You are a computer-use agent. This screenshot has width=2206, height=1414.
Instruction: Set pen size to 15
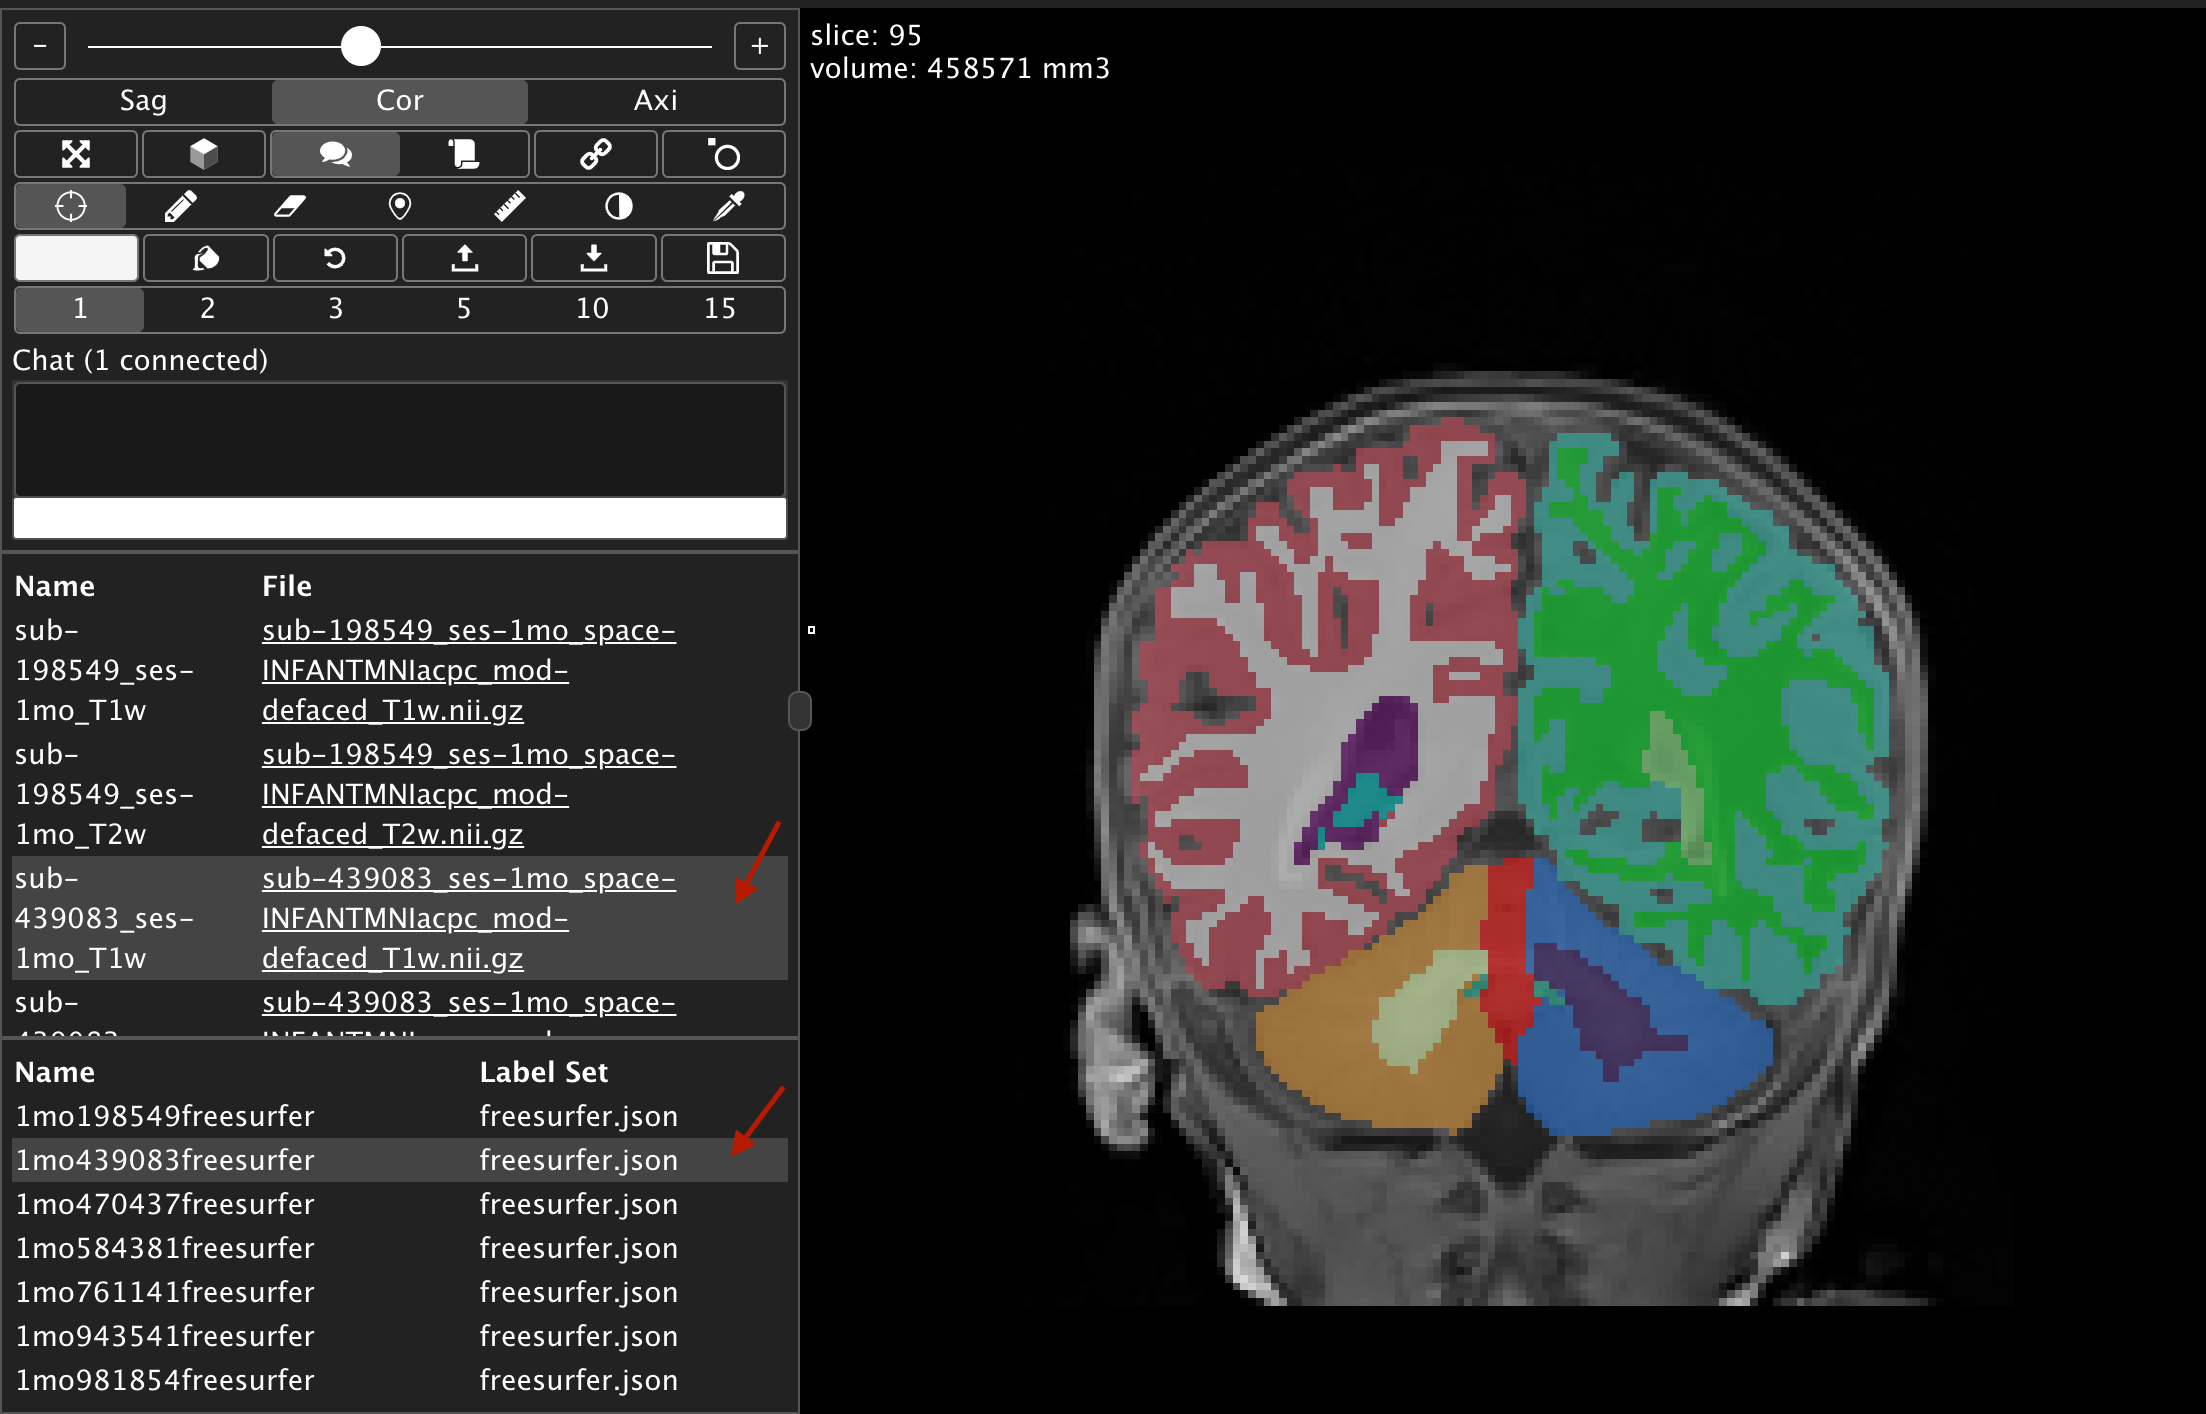[720, 309]
